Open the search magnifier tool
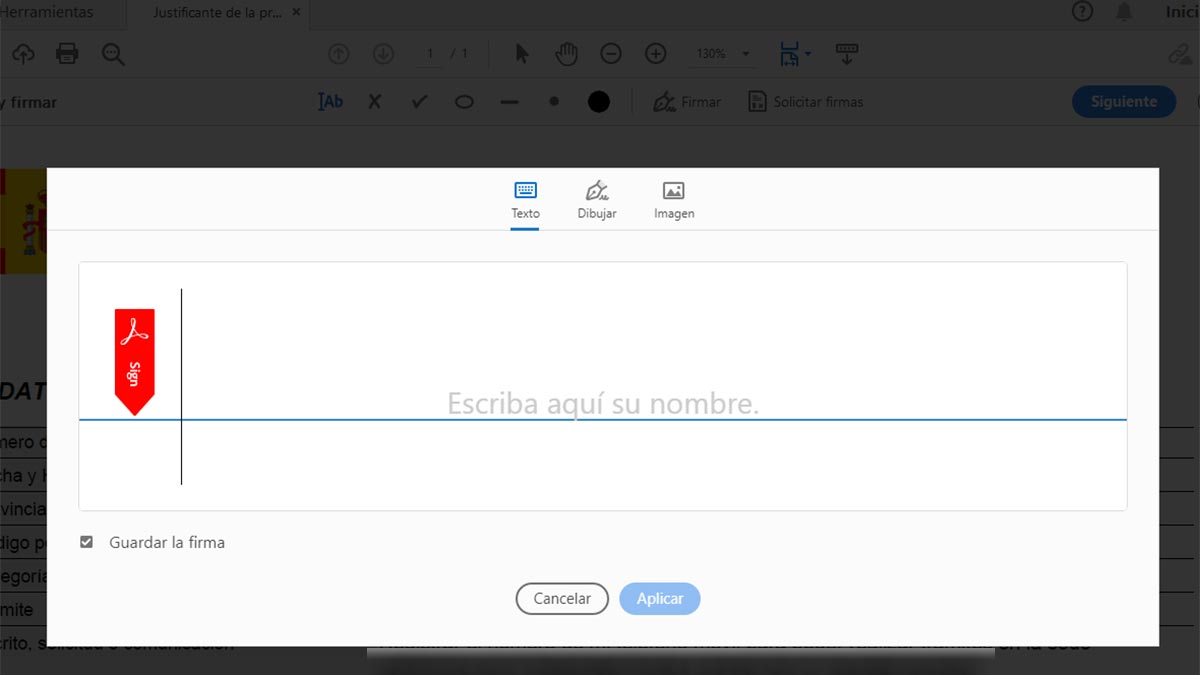This screenshot has width=1200, height=675. (113, 54)
